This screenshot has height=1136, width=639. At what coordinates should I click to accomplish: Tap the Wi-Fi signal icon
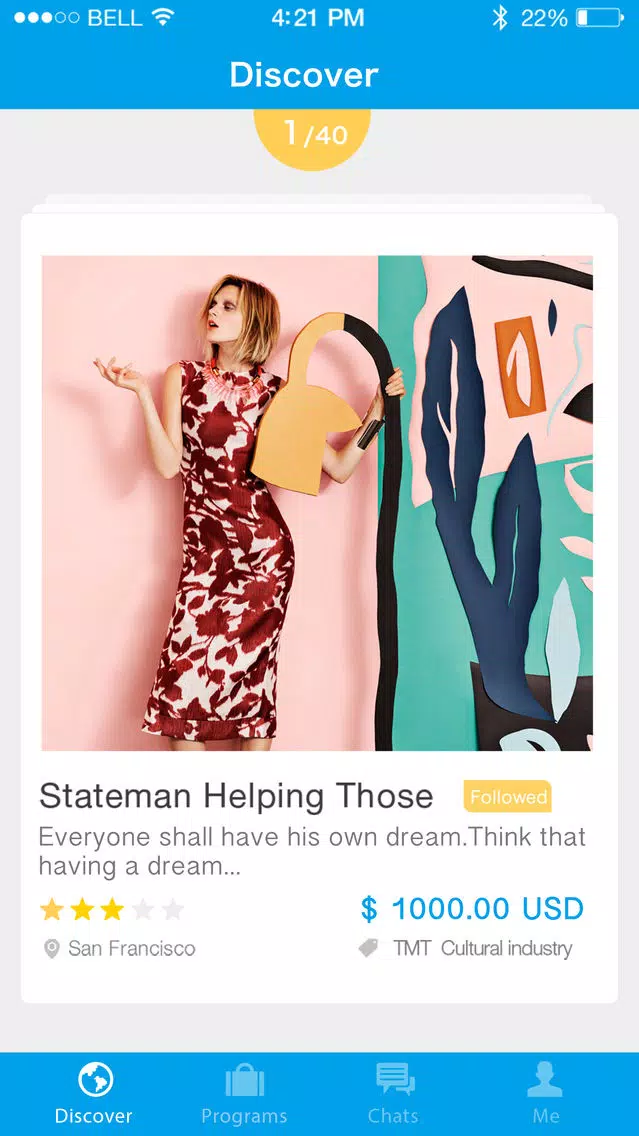(164, 17)
